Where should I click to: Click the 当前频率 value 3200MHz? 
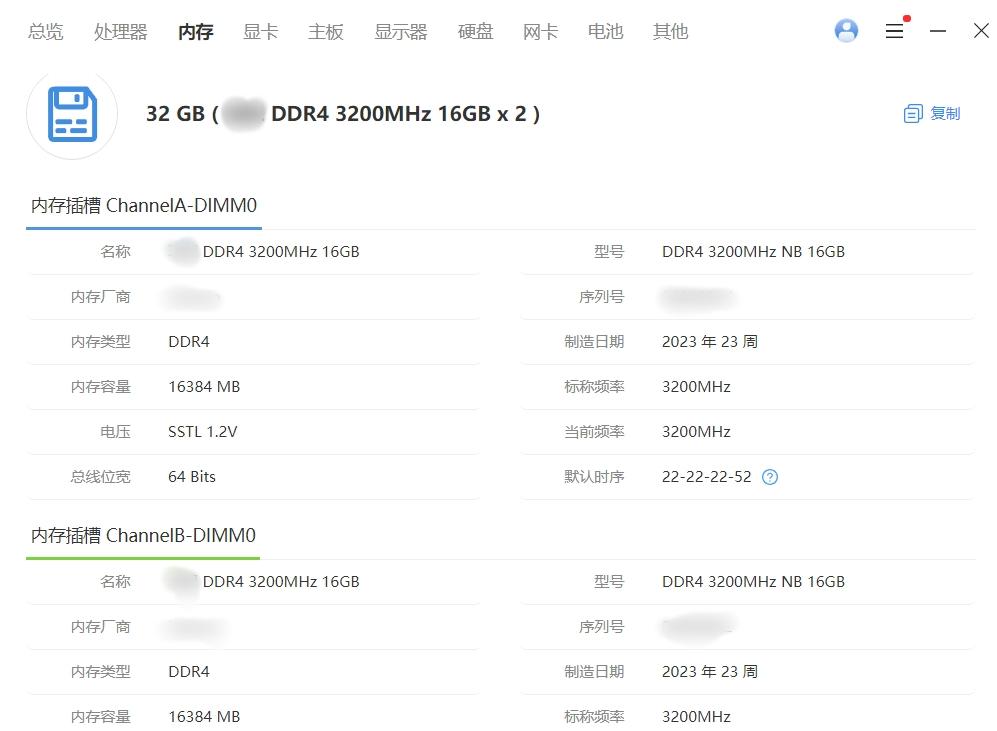(x=696, y=432)
